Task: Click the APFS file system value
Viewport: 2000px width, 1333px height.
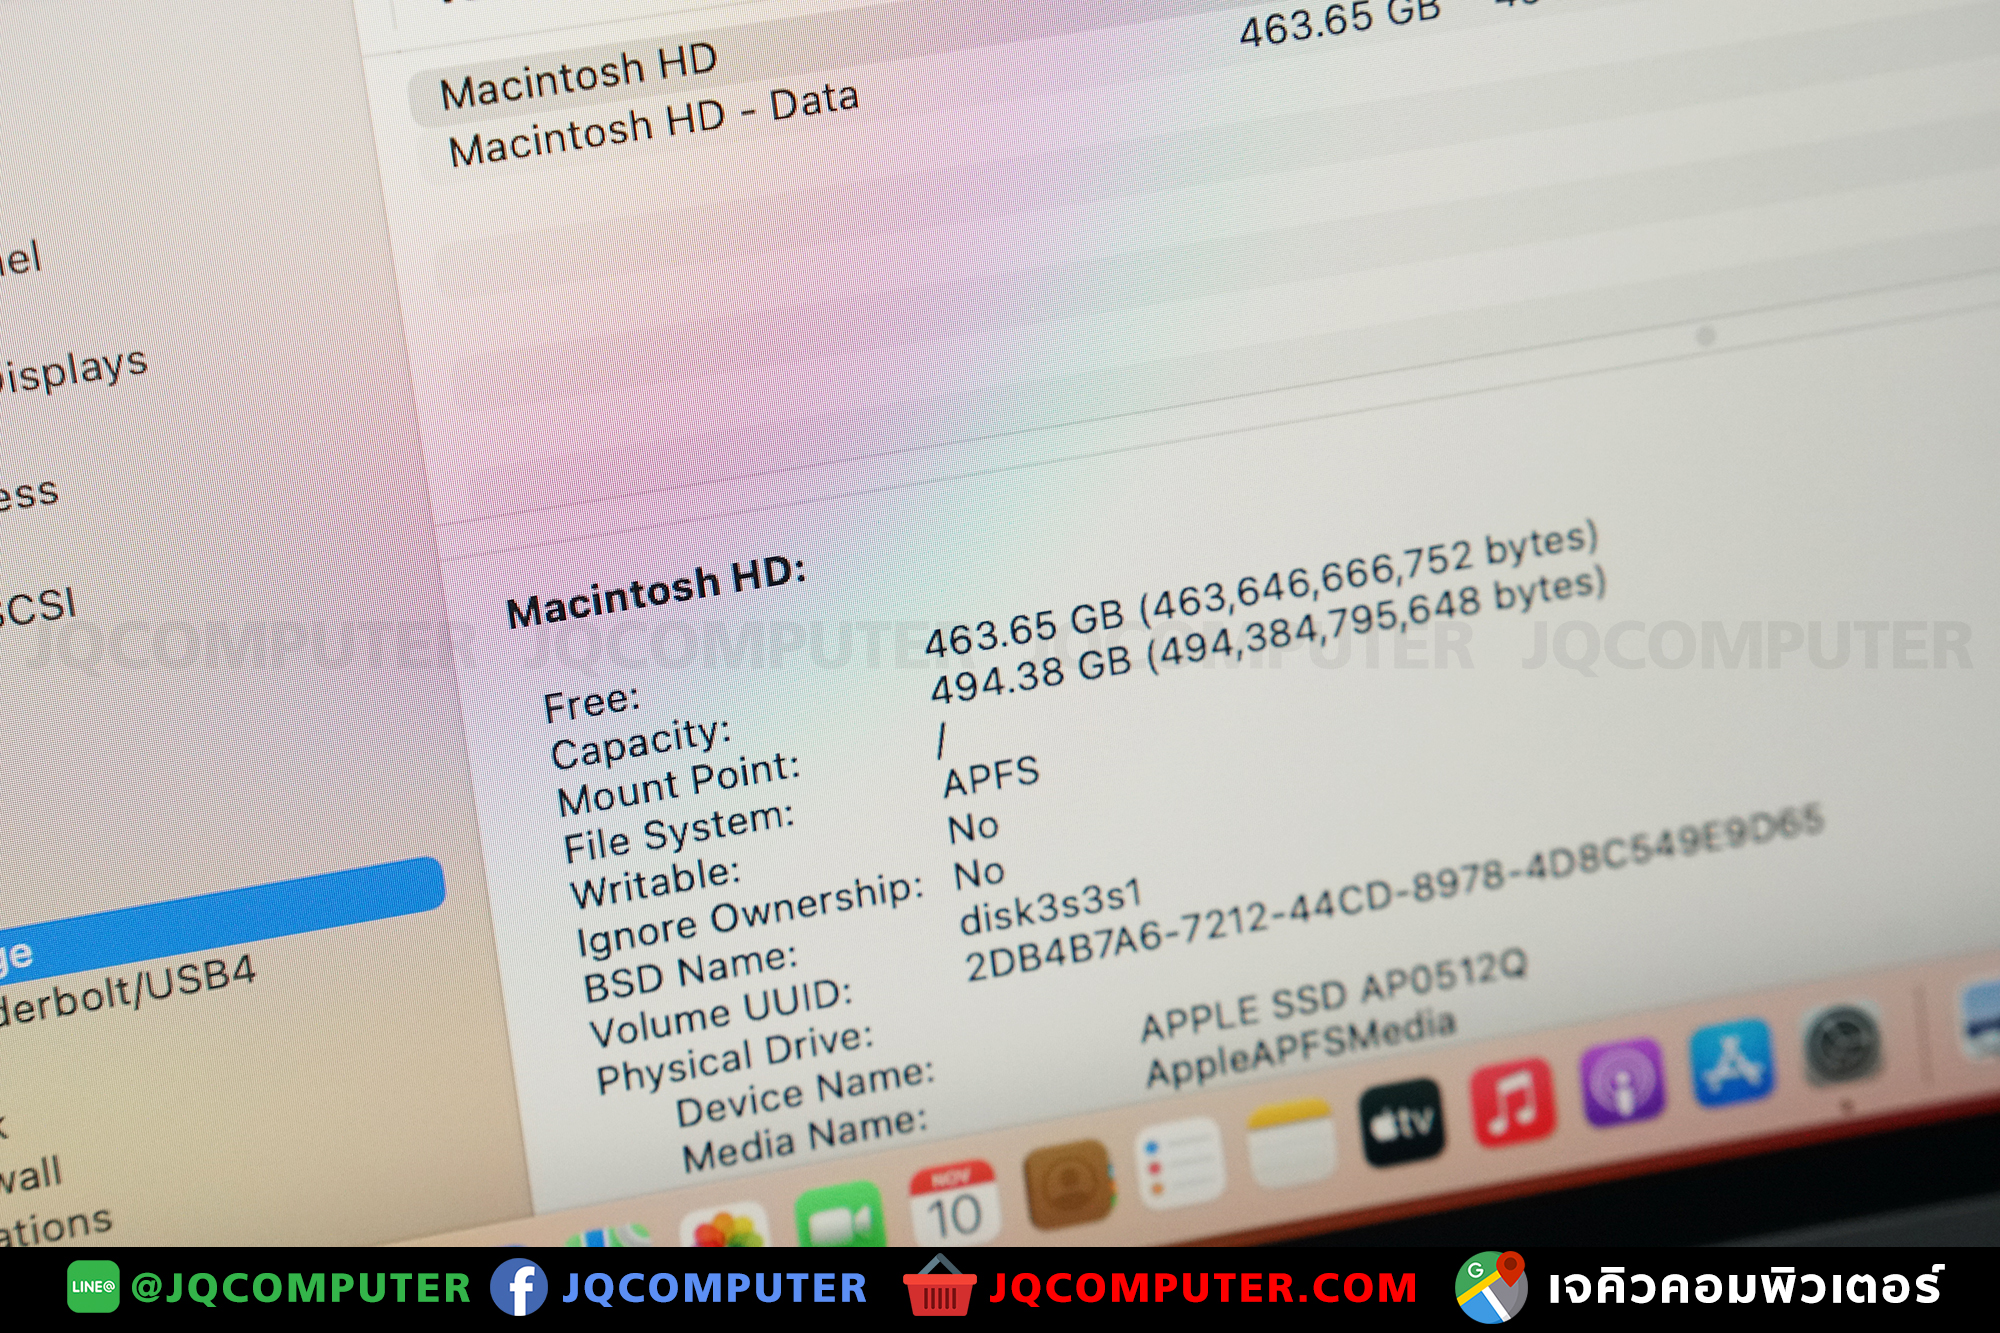Action: [992, 777]
